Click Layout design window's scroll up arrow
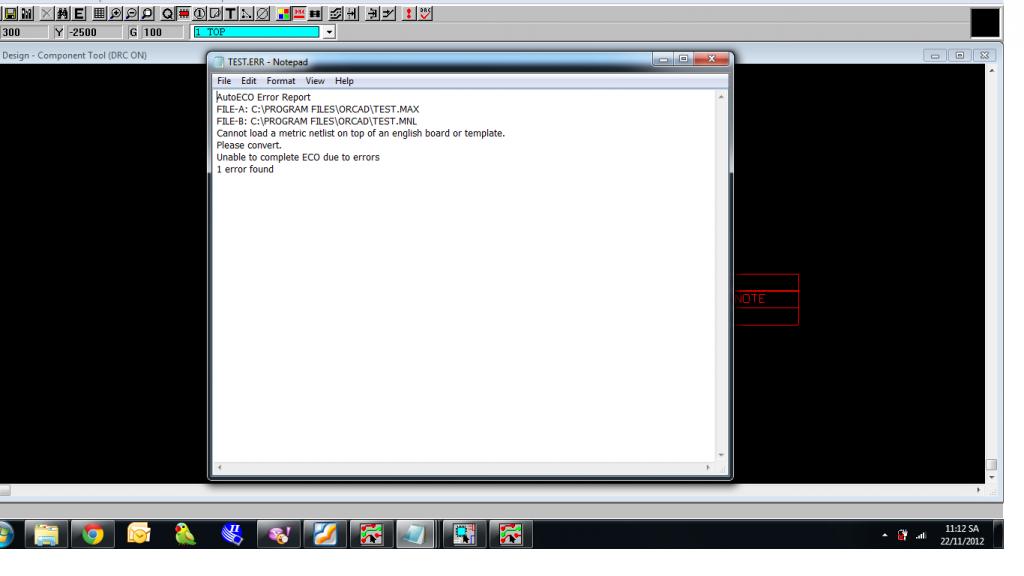The image size is (1024, 576). pyautogui.click(x=991, y=70)
